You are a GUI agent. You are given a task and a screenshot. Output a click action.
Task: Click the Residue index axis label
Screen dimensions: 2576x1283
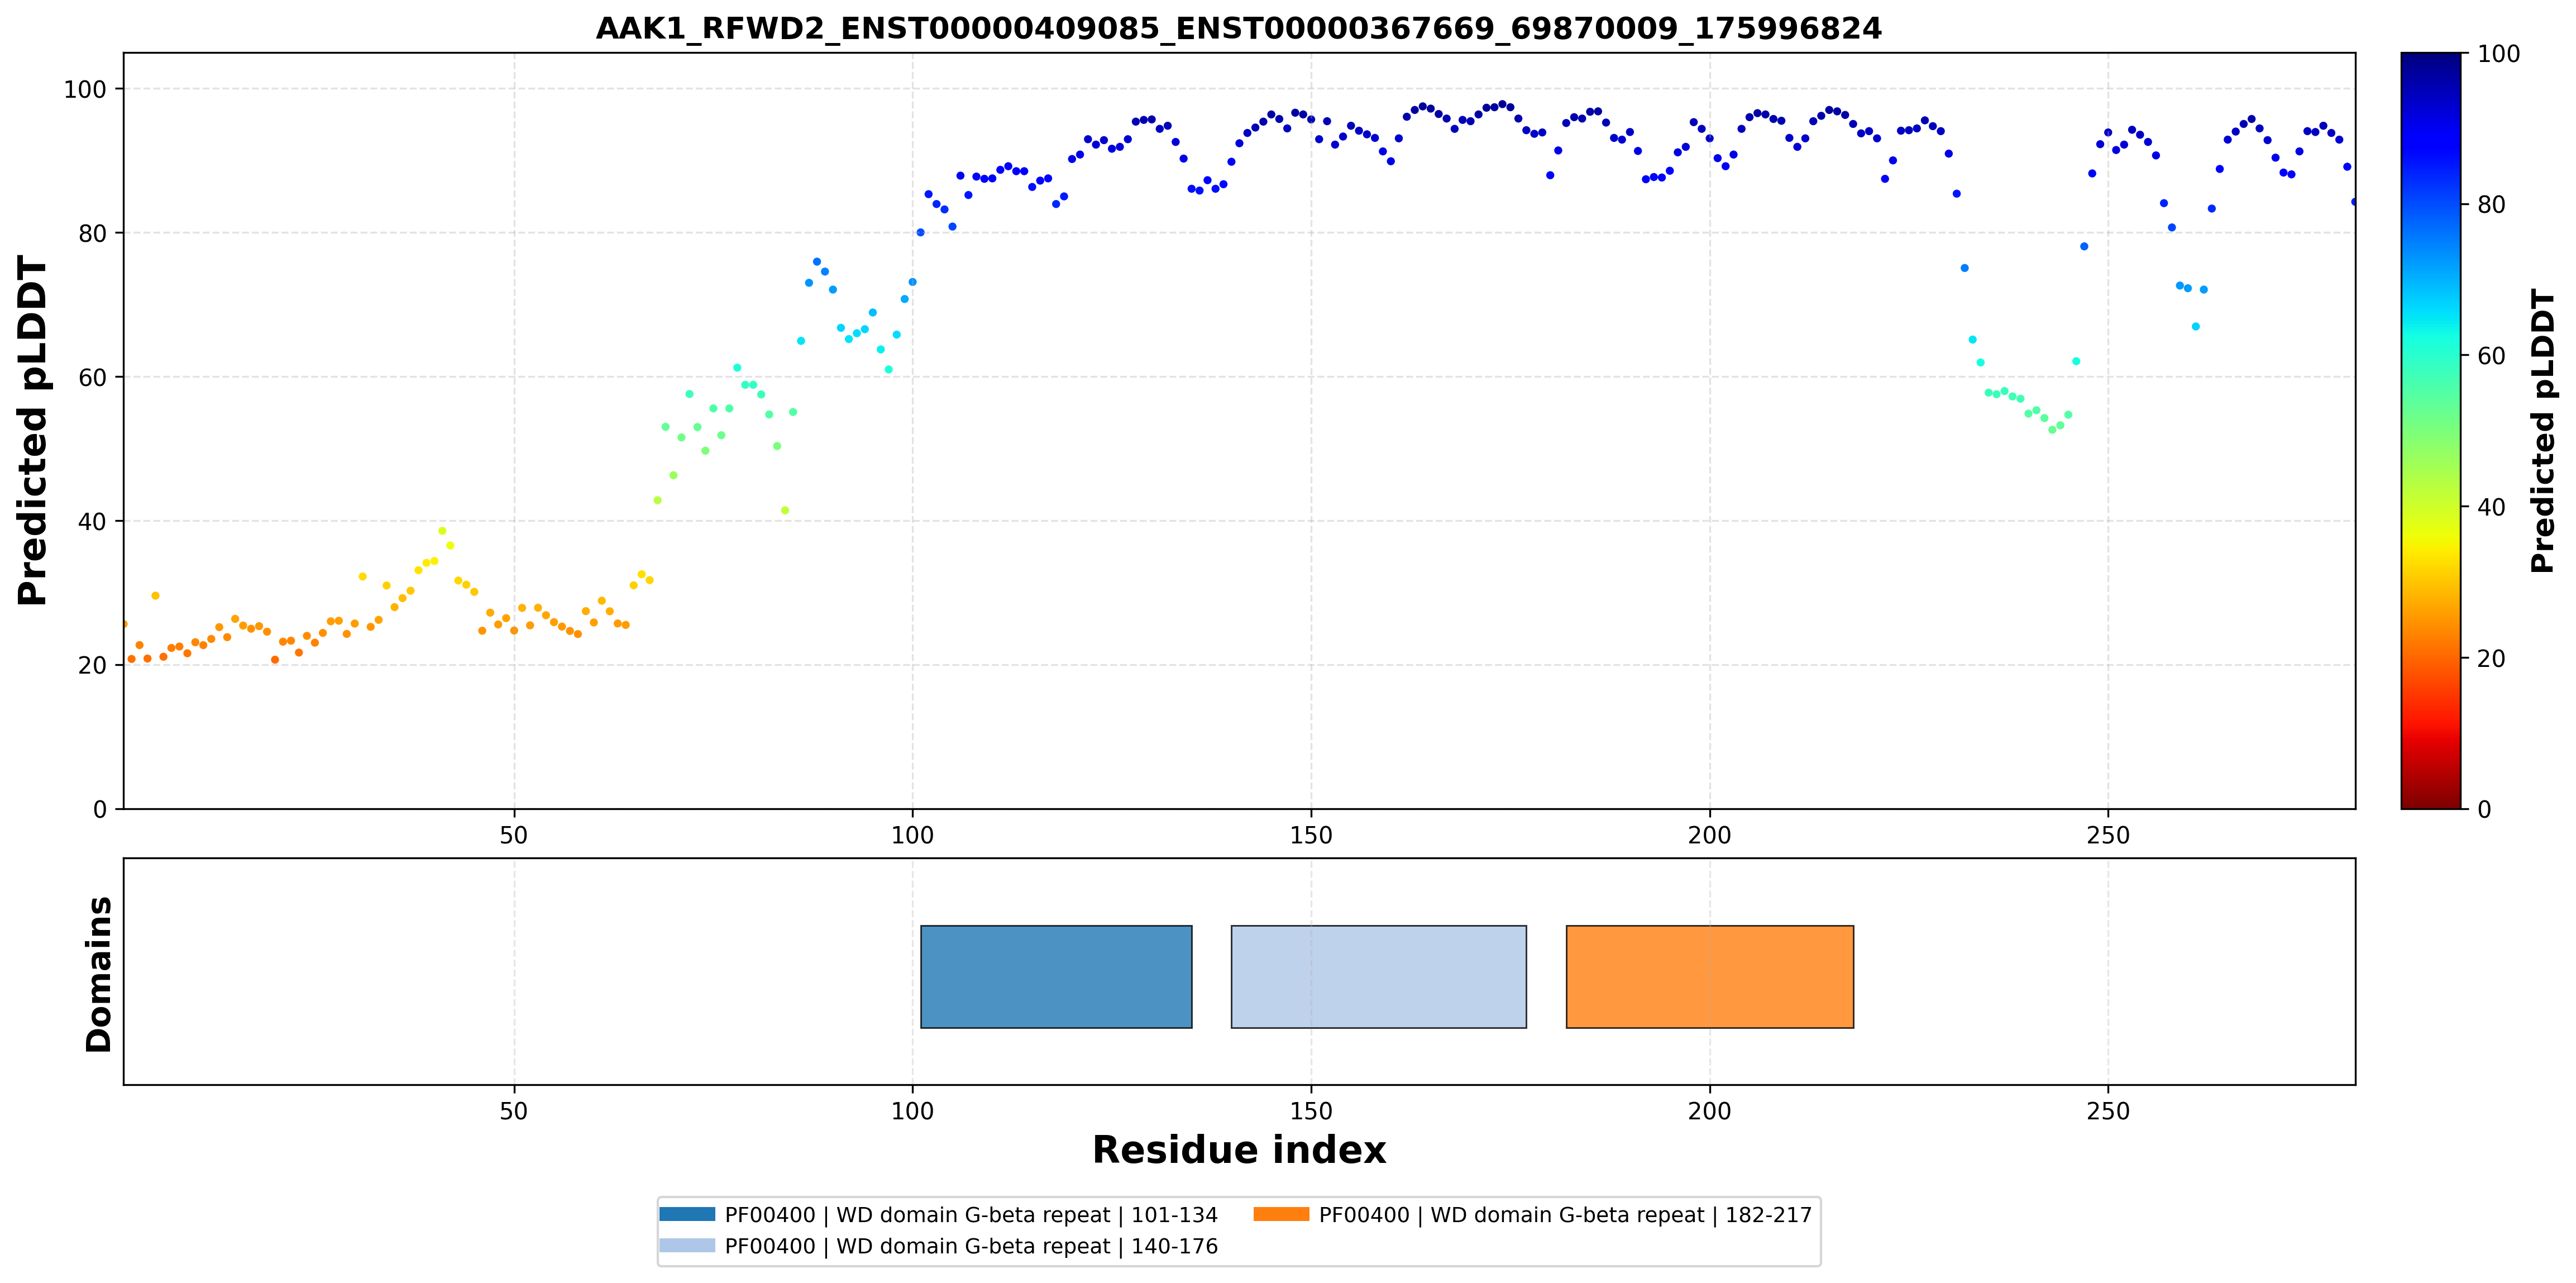1239,1150
